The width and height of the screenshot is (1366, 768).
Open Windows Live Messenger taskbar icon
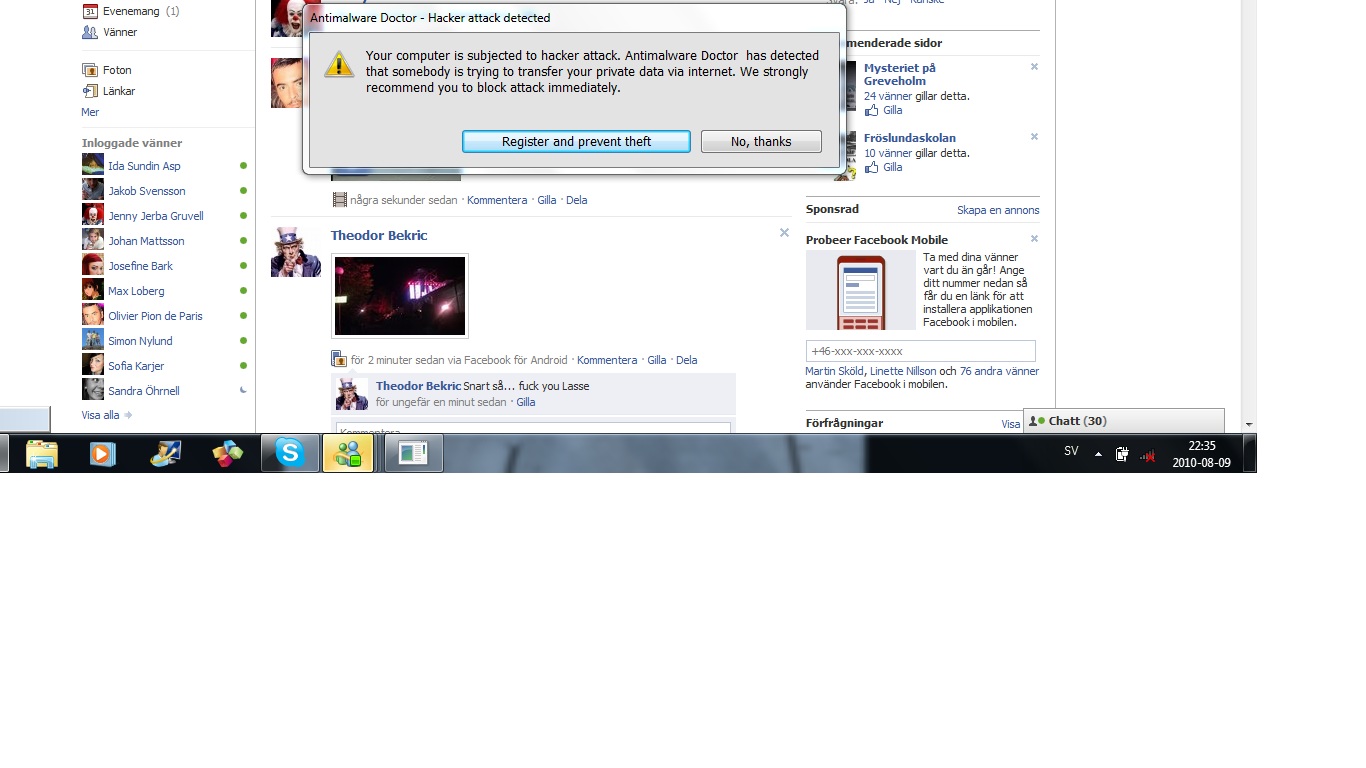(348, 454)
